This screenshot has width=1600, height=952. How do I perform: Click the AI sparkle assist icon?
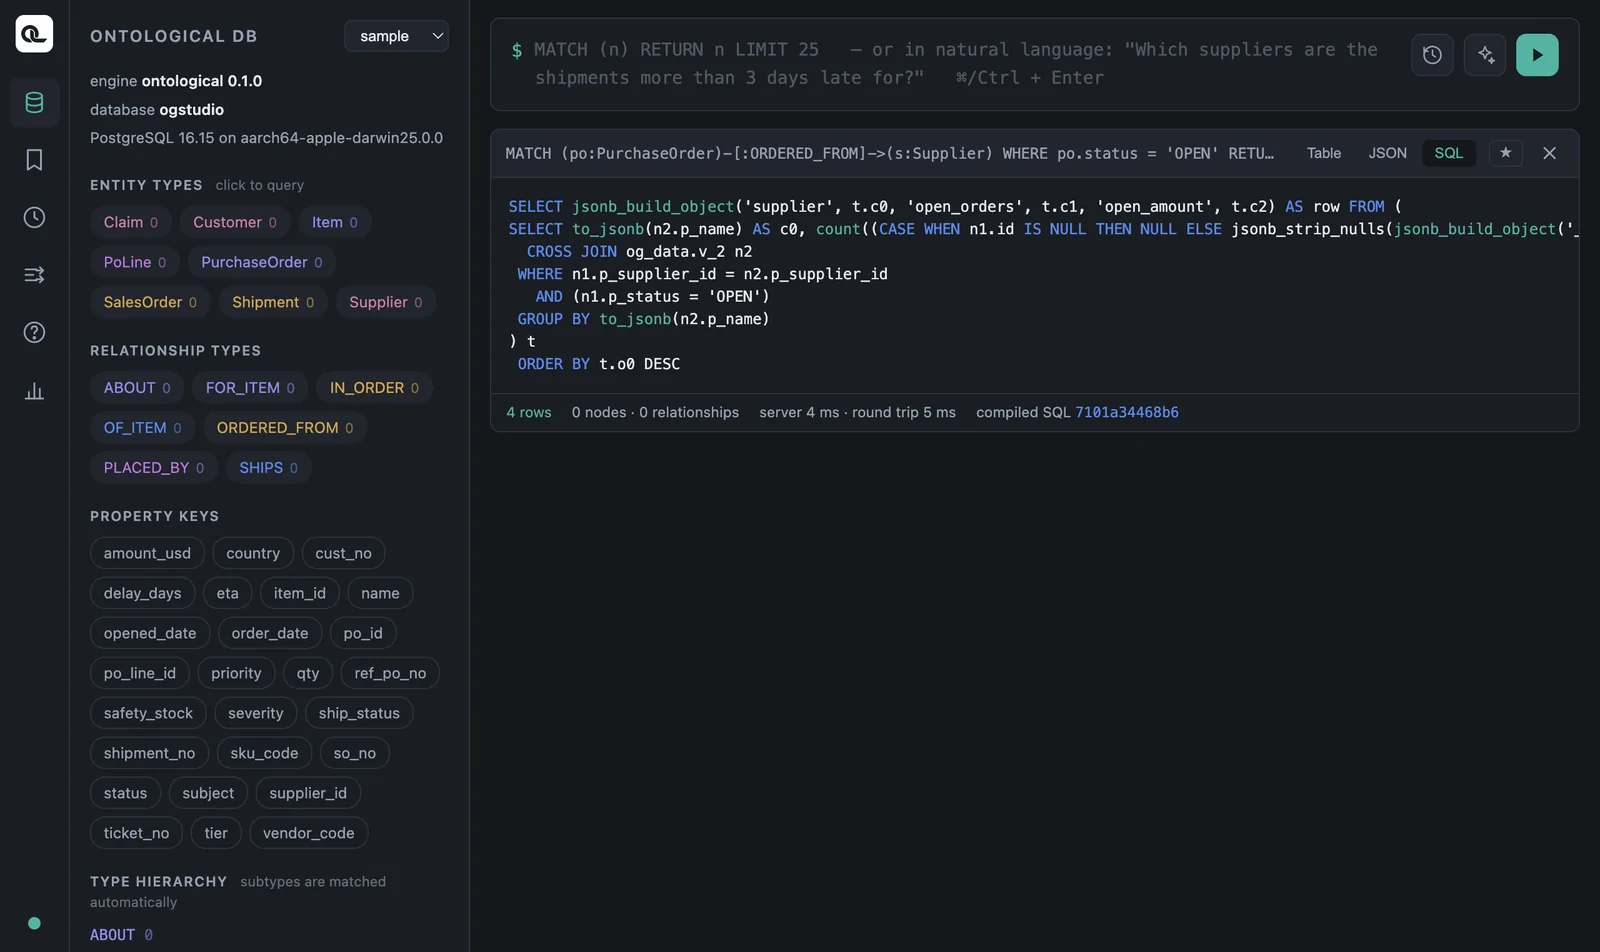tap(1485, 55)
